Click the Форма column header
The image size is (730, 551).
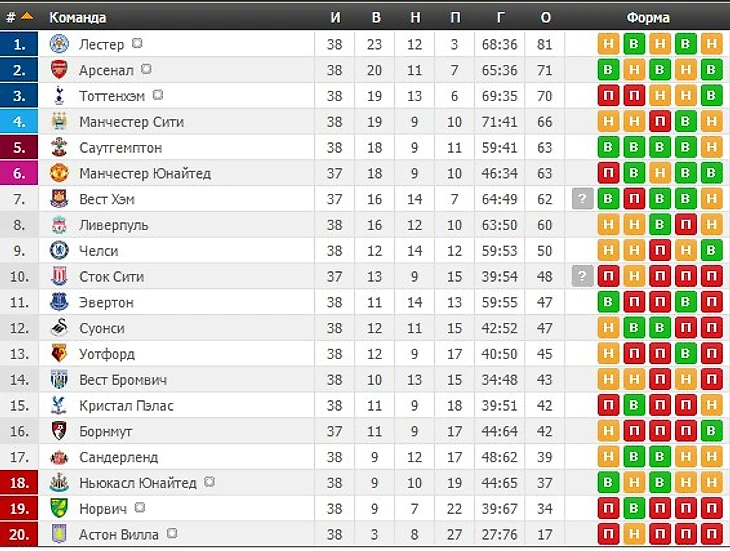648,18
